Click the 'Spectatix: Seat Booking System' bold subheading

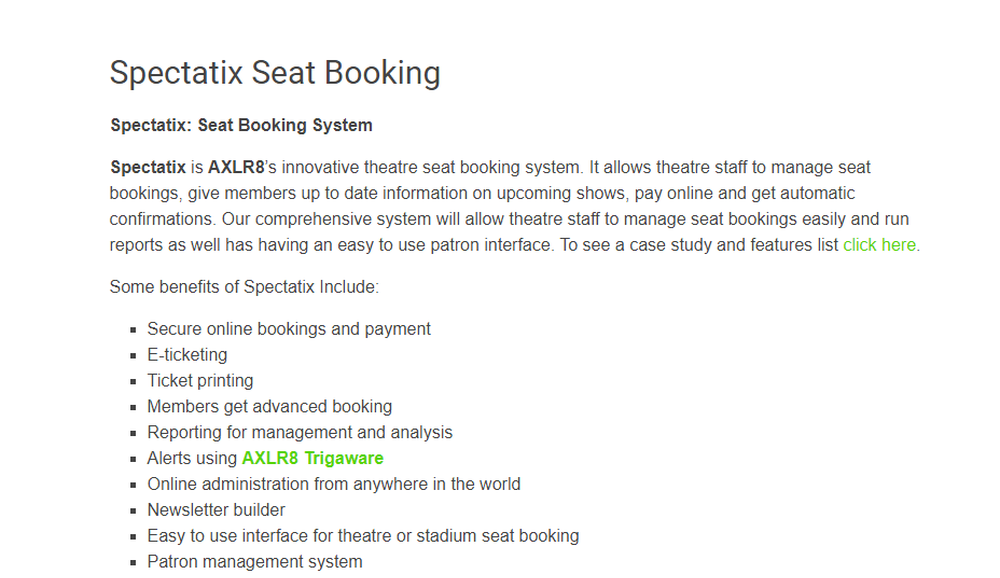pos(241,125)
